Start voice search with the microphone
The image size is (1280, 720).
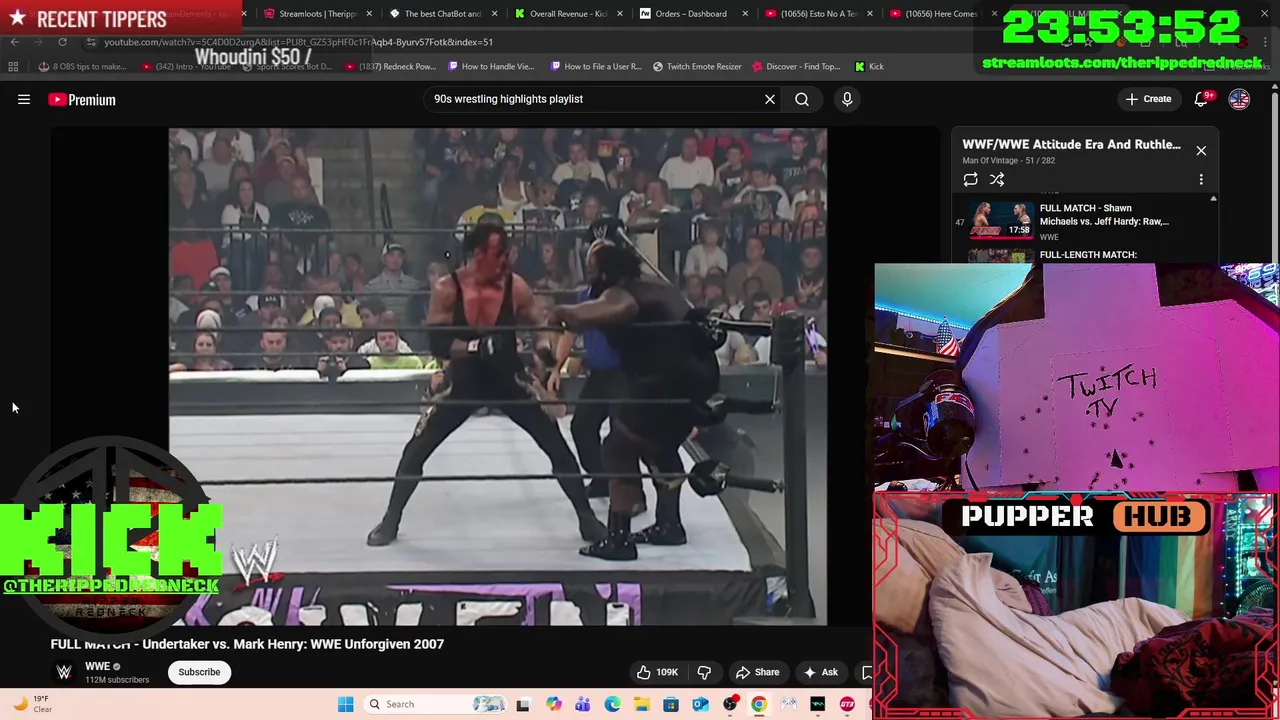[x=847, y=99]
